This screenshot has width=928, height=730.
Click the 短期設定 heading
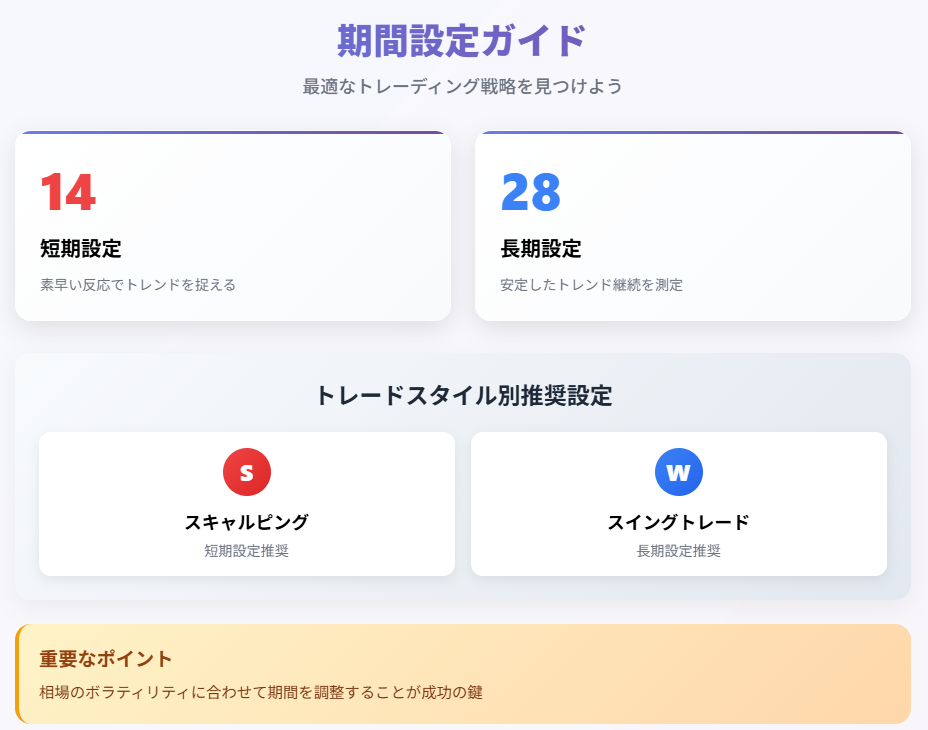[x=81, y=249]
